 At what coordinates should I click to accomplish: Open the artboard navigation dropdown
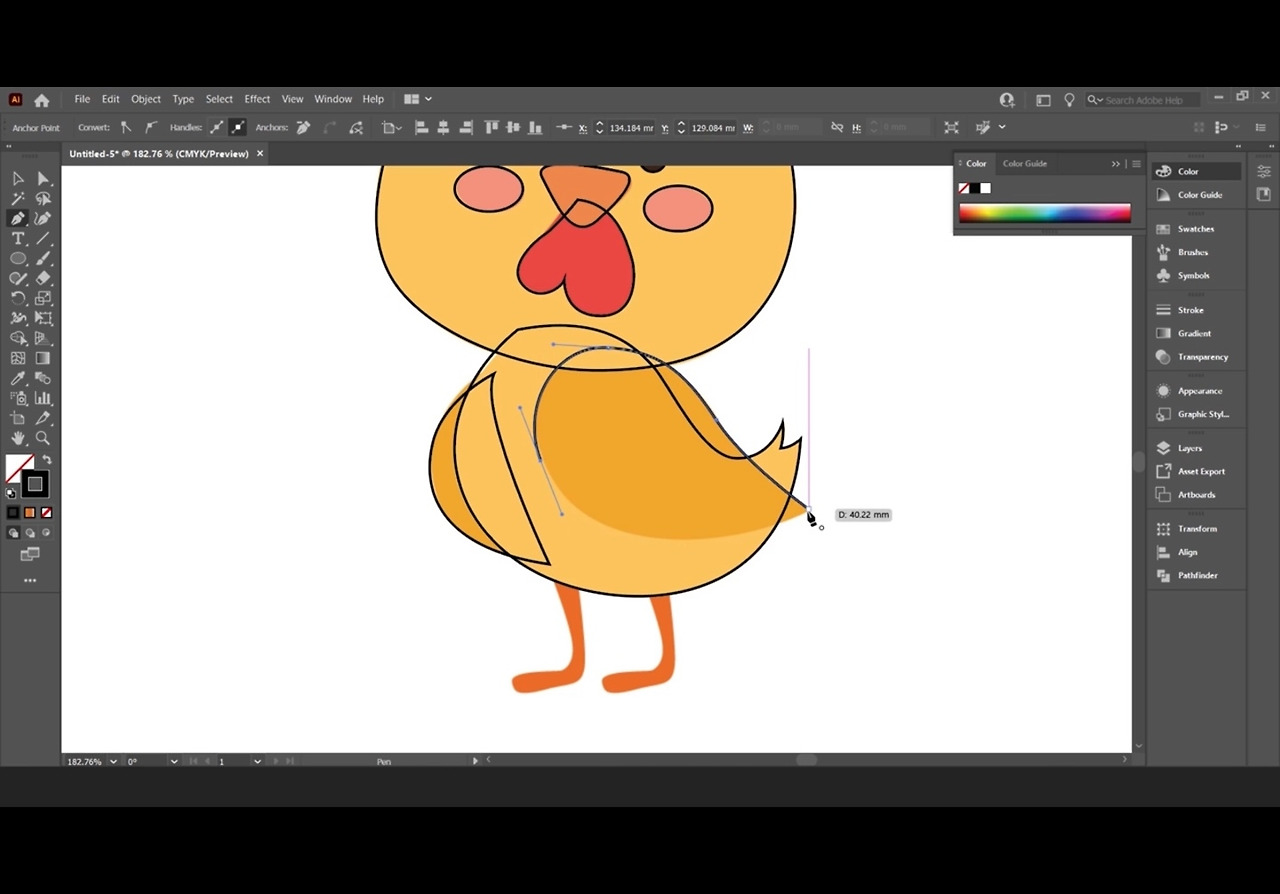click(x=257, y=761)
